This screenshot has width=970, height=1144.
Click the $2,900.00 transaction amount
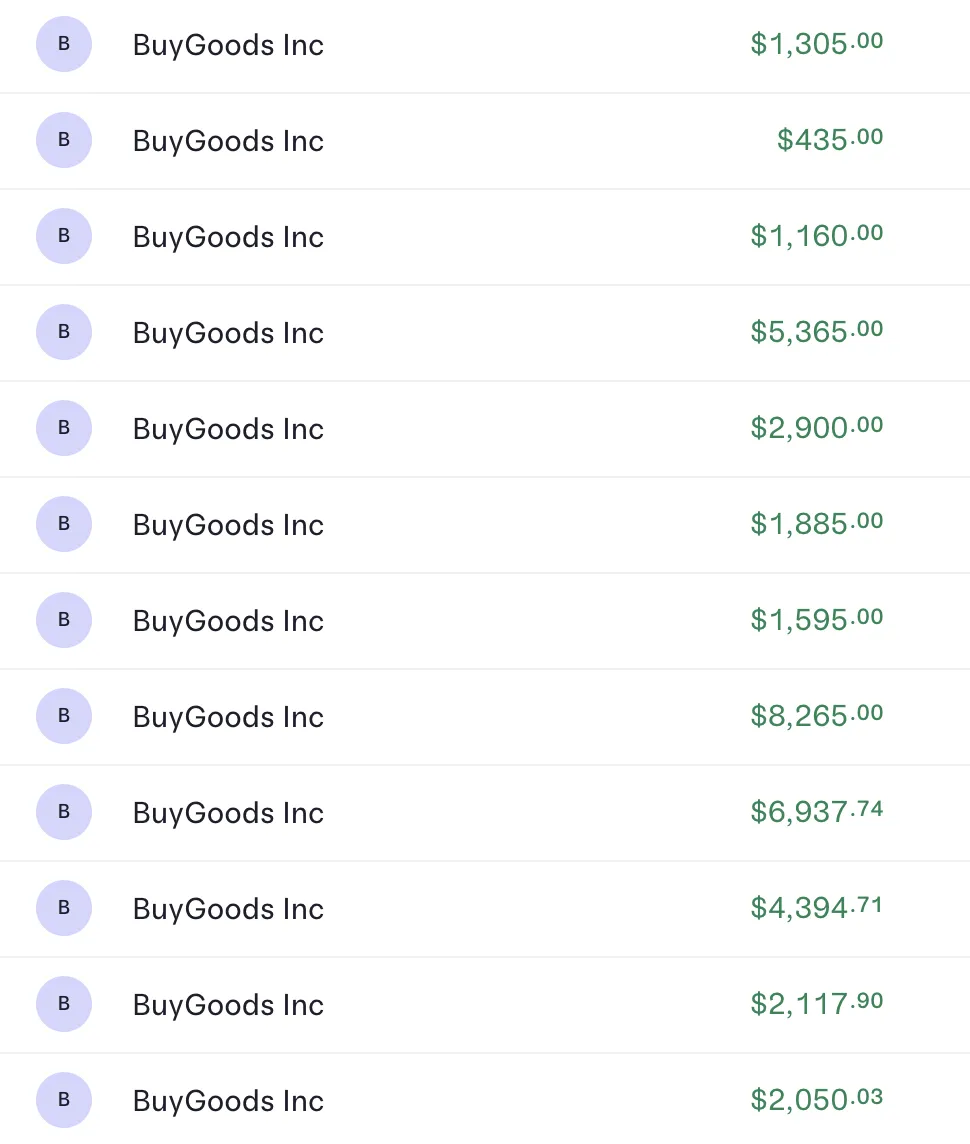point(817,428)
